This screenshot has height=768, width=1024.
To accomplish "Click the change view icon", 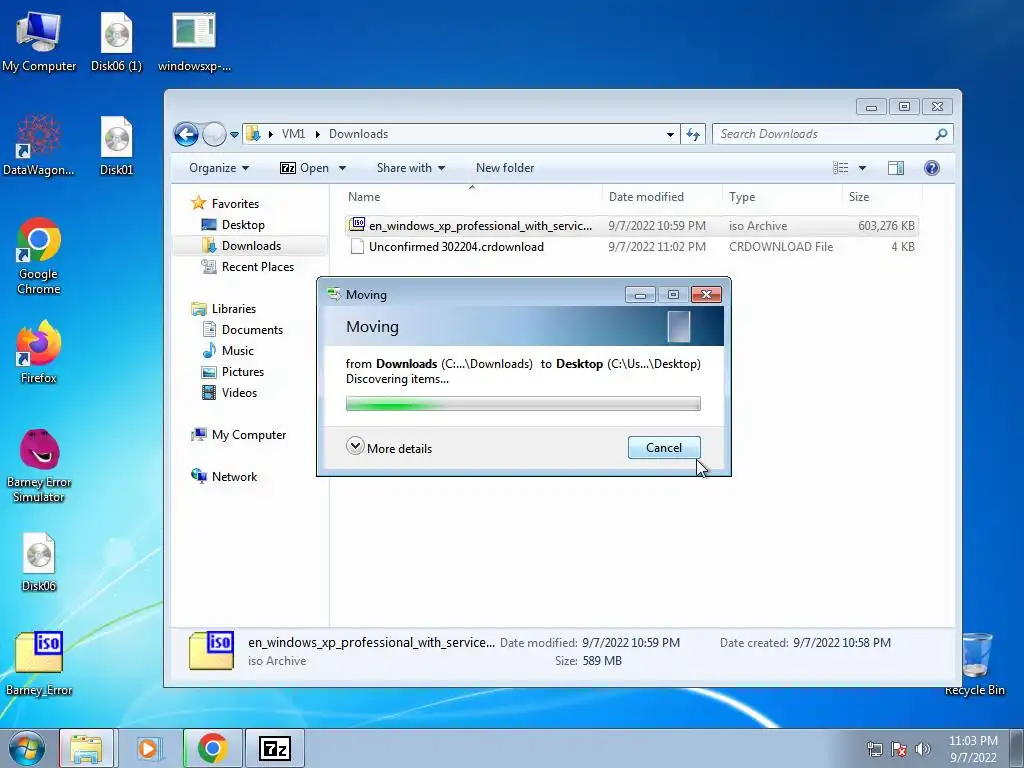I will tap(841, 168).
